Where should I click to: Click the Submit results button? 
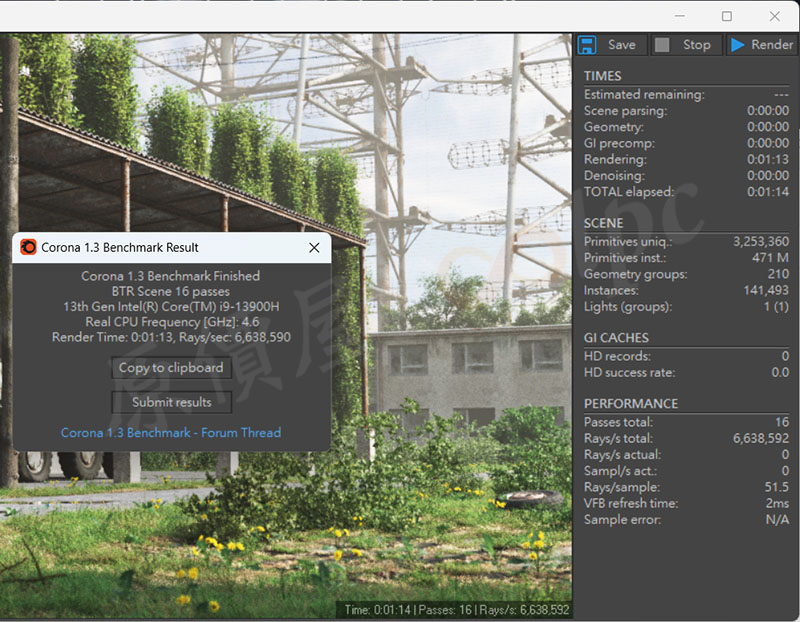pos(171,402)
